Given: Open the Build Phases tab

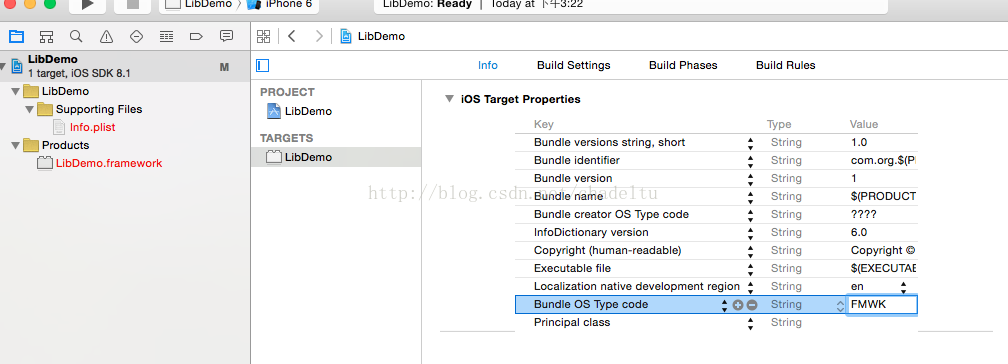Looking at the screenshot, I should pyautogui.click(x=683, y=66).
